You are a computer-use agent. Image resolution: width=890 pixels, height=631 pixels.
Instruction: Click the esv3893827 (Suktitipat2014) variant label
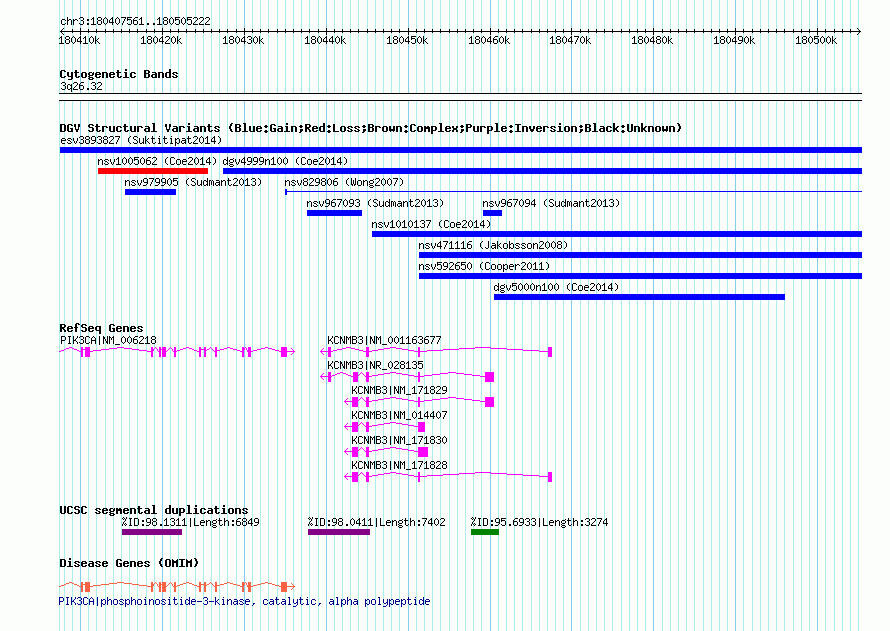point(141,140)
